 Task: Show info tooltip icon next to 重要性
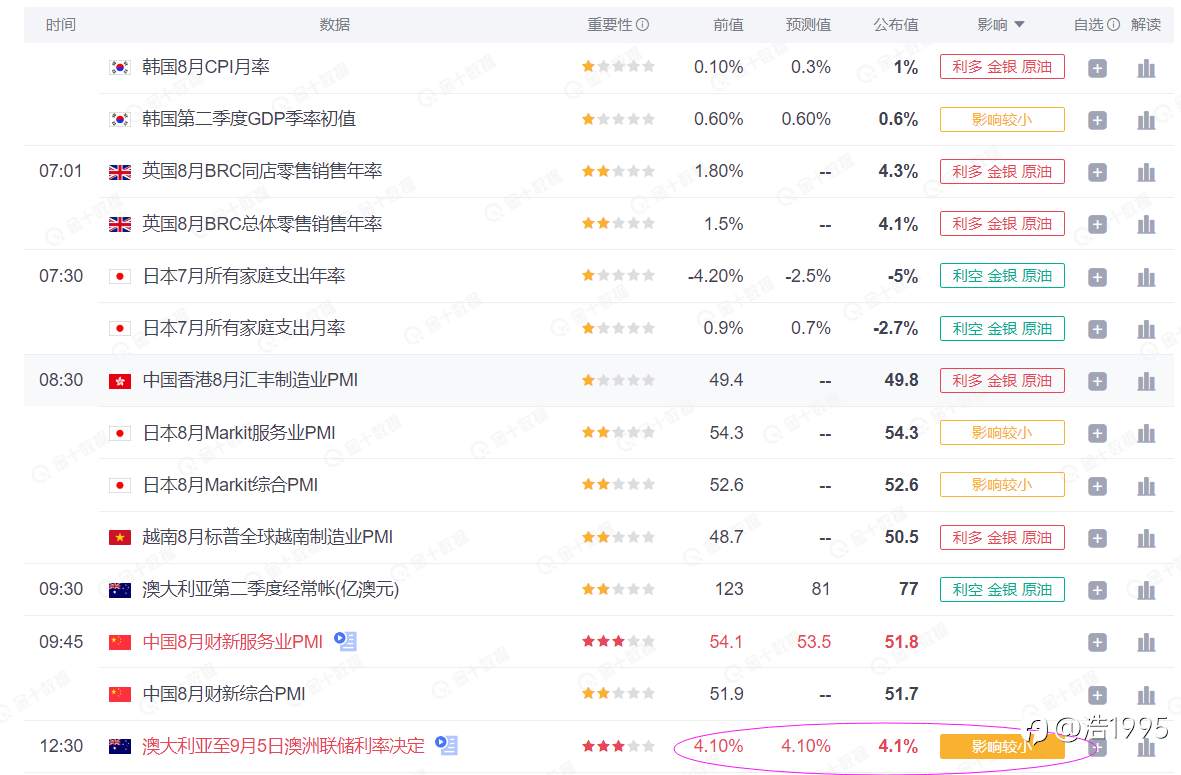[x=642, y=24]
